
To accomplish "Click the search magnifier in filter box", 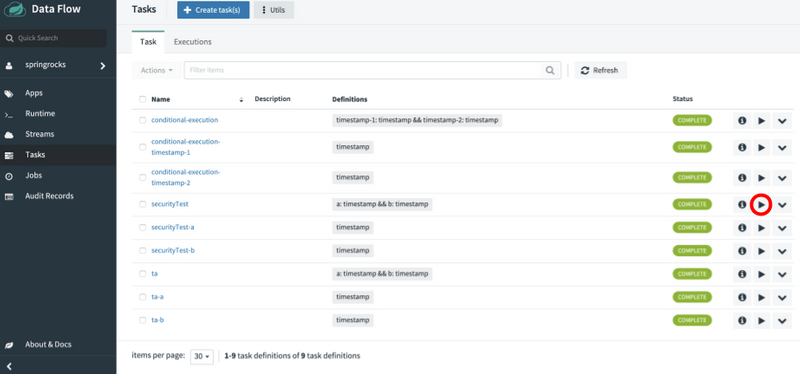I will click(550, 70).
